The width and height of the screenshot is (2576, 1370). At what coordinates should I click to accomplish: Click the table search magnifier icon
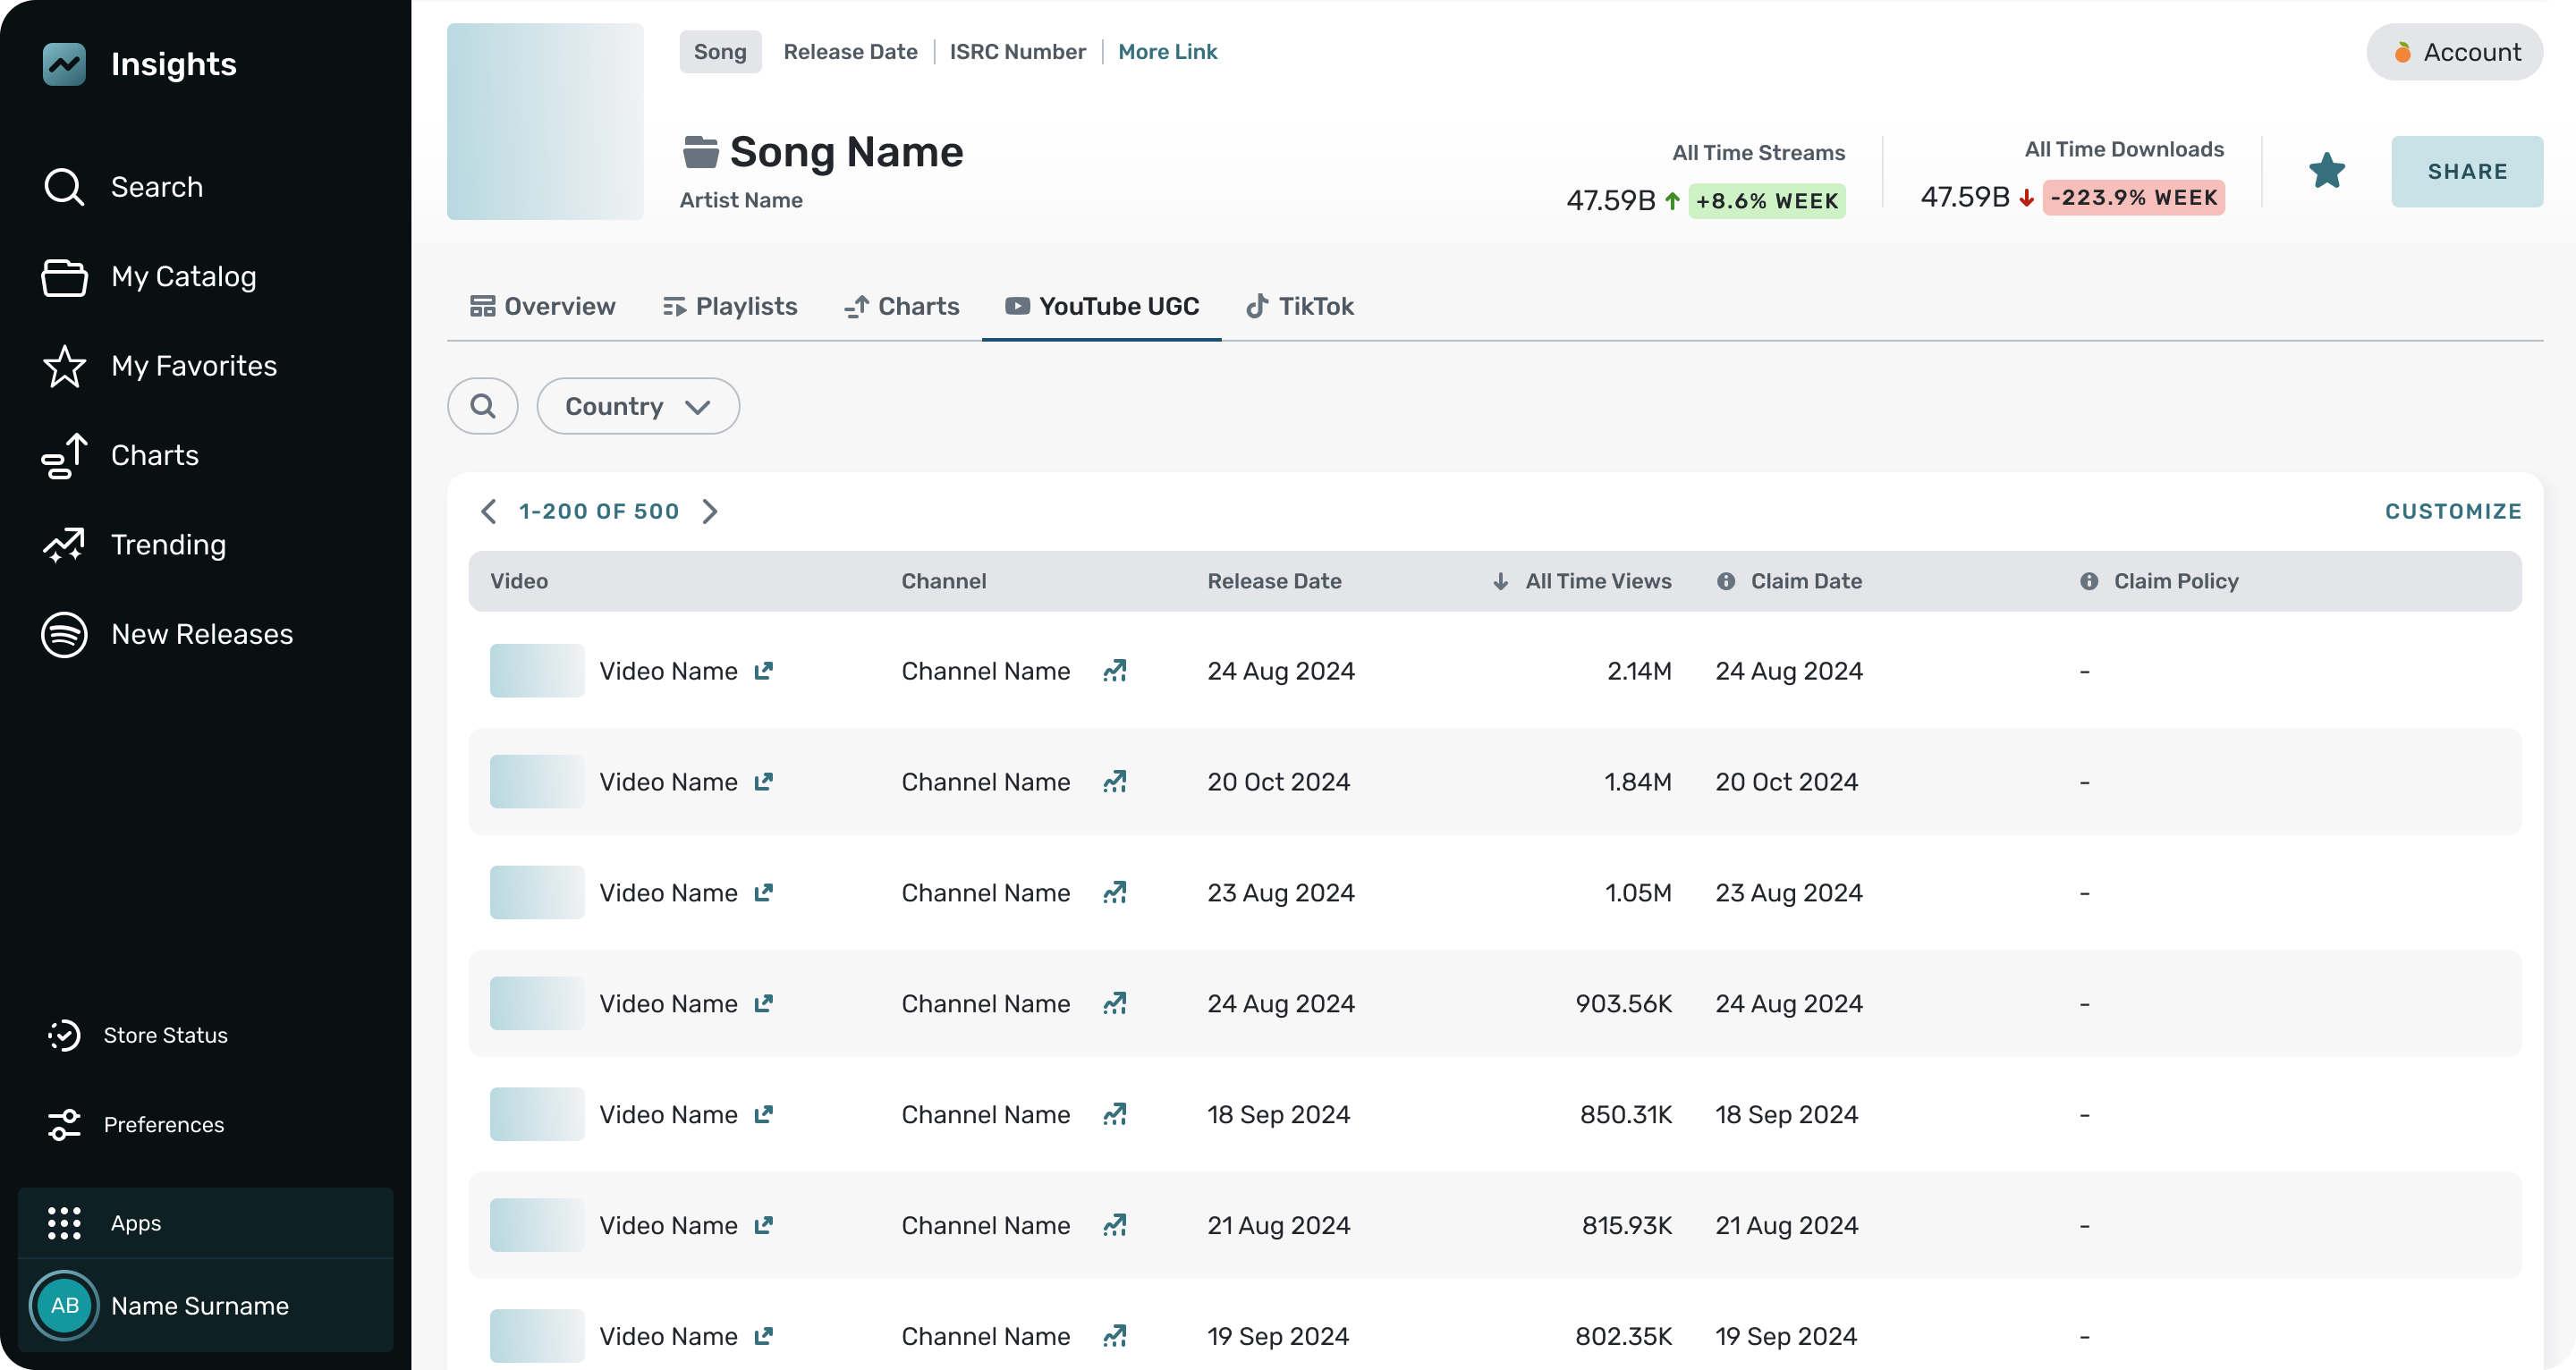click(483, 406)
